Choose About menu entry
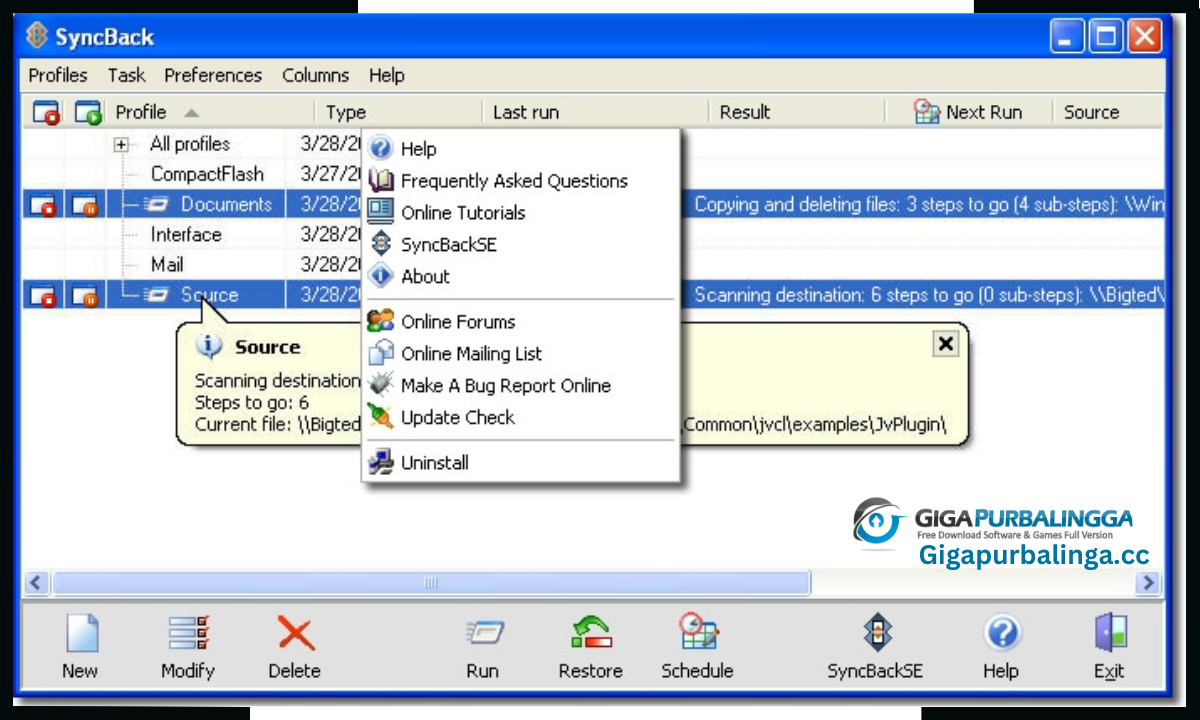The image size is (1200, 720). coord(521,277)
